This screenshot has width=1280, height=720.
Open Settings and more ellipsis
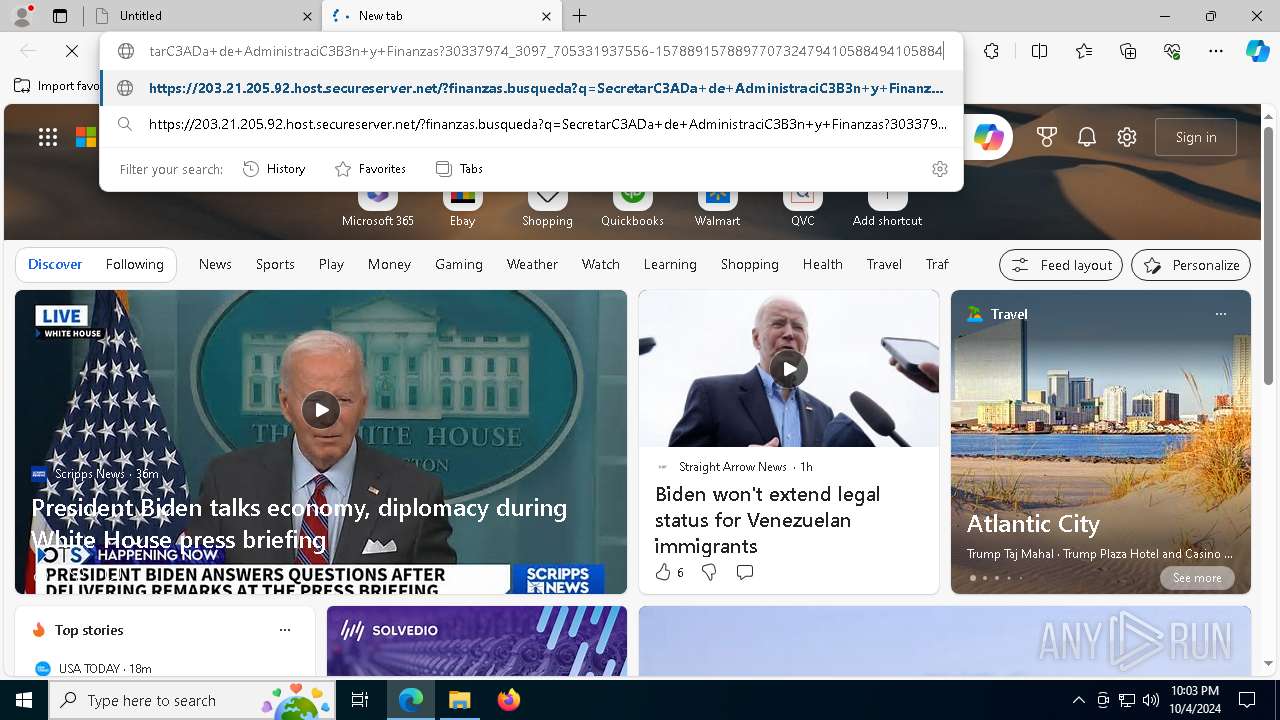coord(1216,51)
